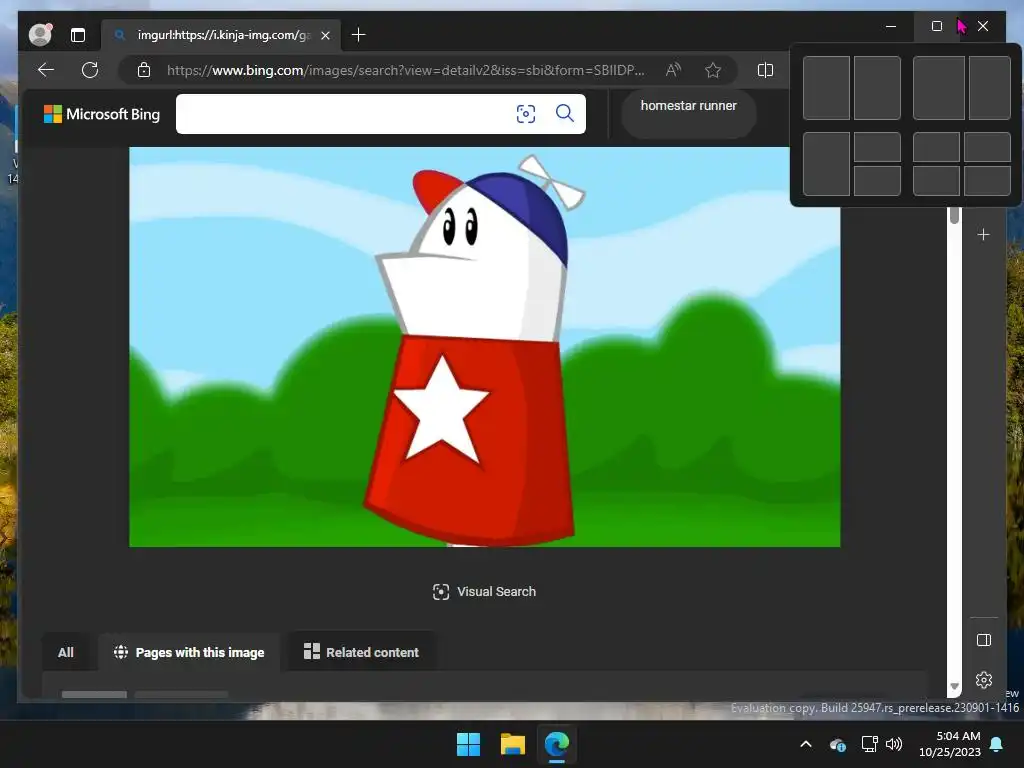Select the homestar runner suggestion chip
1024x768 pixels.
click(x=689, y=114)
